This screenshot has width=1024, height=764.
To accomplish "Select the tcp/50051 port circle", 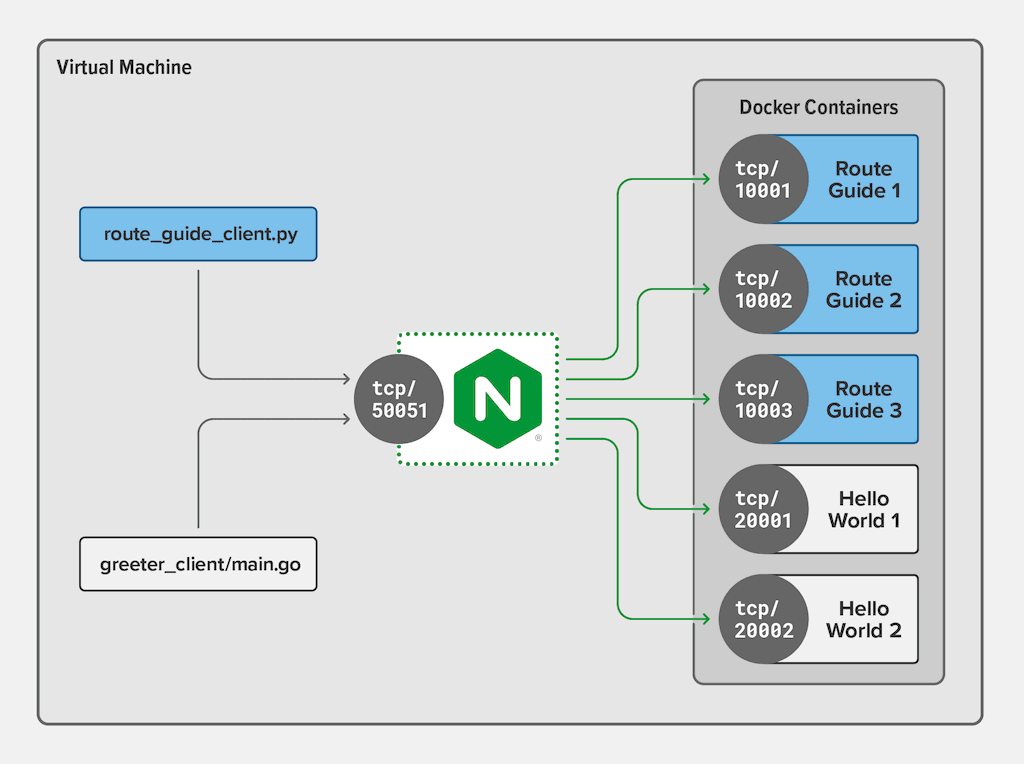I will pos(400,400).
